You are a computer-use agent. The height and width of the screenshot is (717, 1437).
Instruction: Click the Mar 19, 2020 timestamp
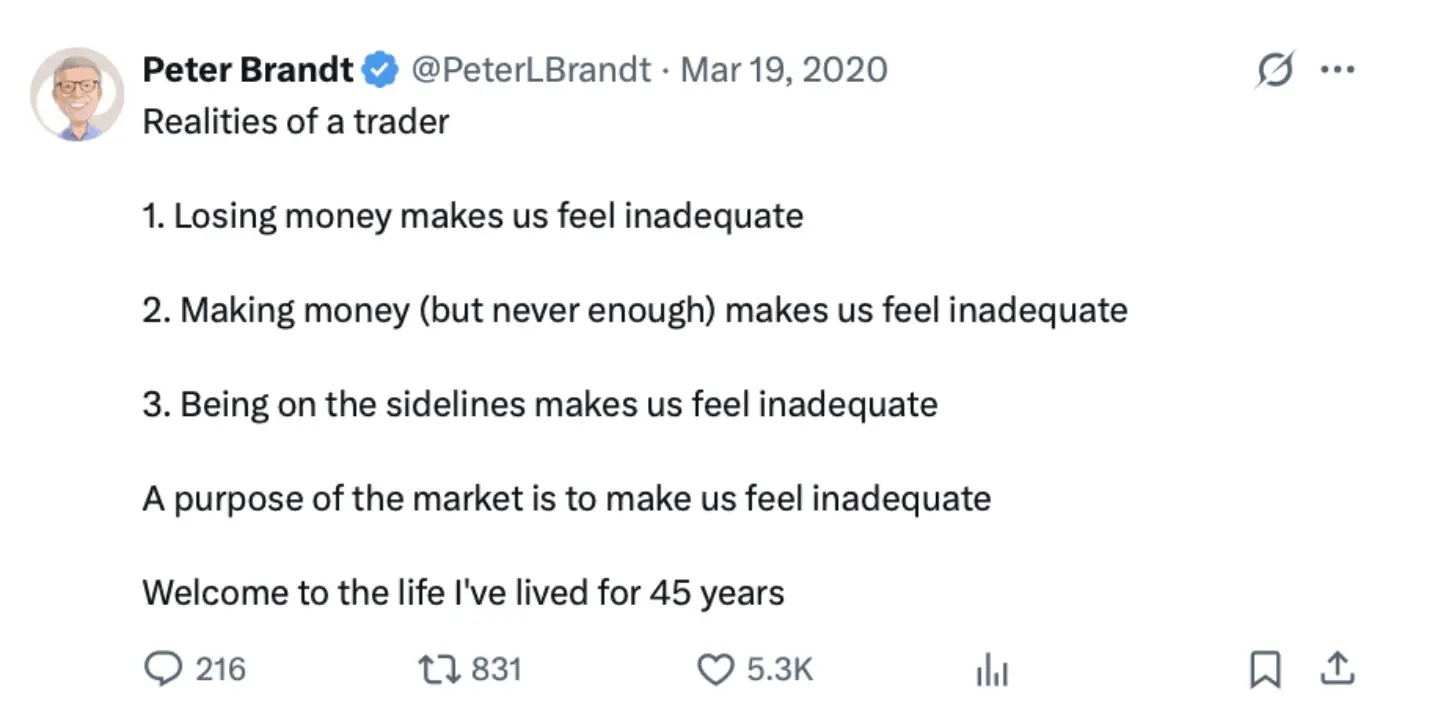click(783, 70)
